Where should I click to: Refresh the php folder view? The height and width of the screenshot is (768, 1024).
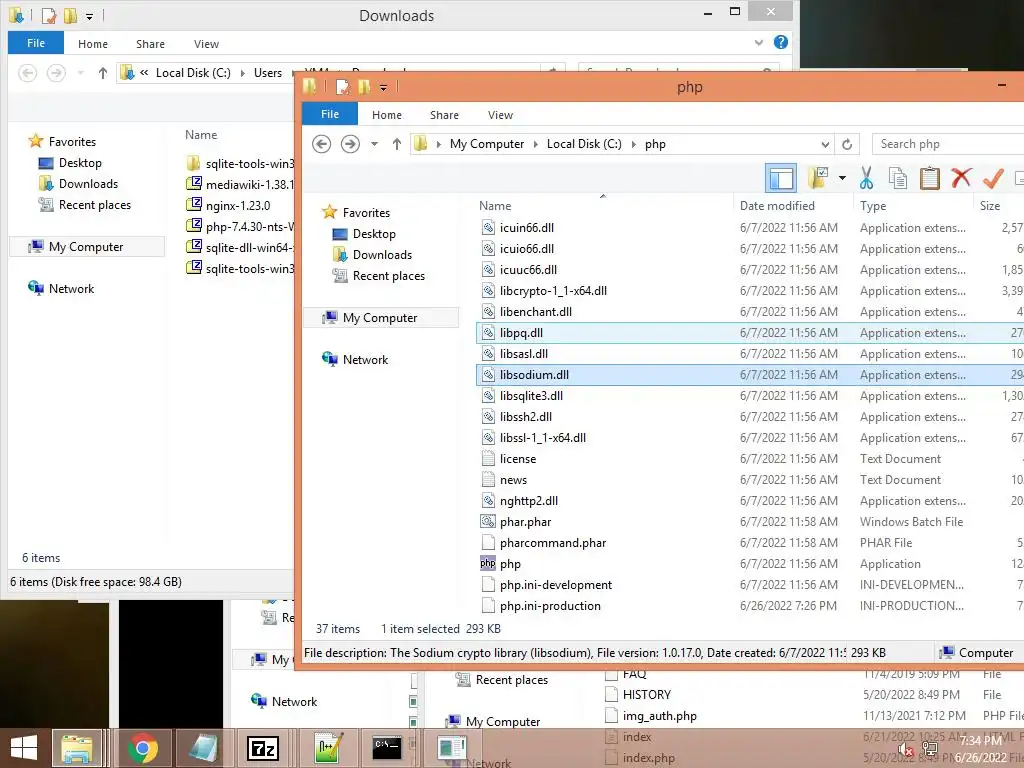(x=847, y=144)
